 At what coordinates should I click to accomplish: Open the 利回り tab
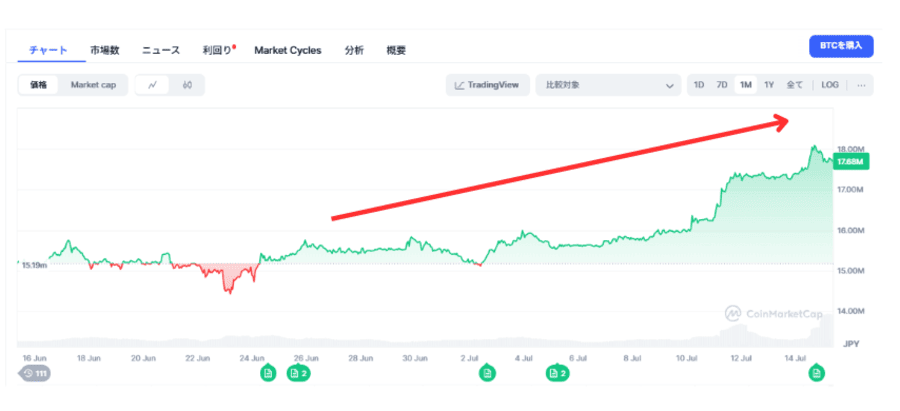[219, 51]
